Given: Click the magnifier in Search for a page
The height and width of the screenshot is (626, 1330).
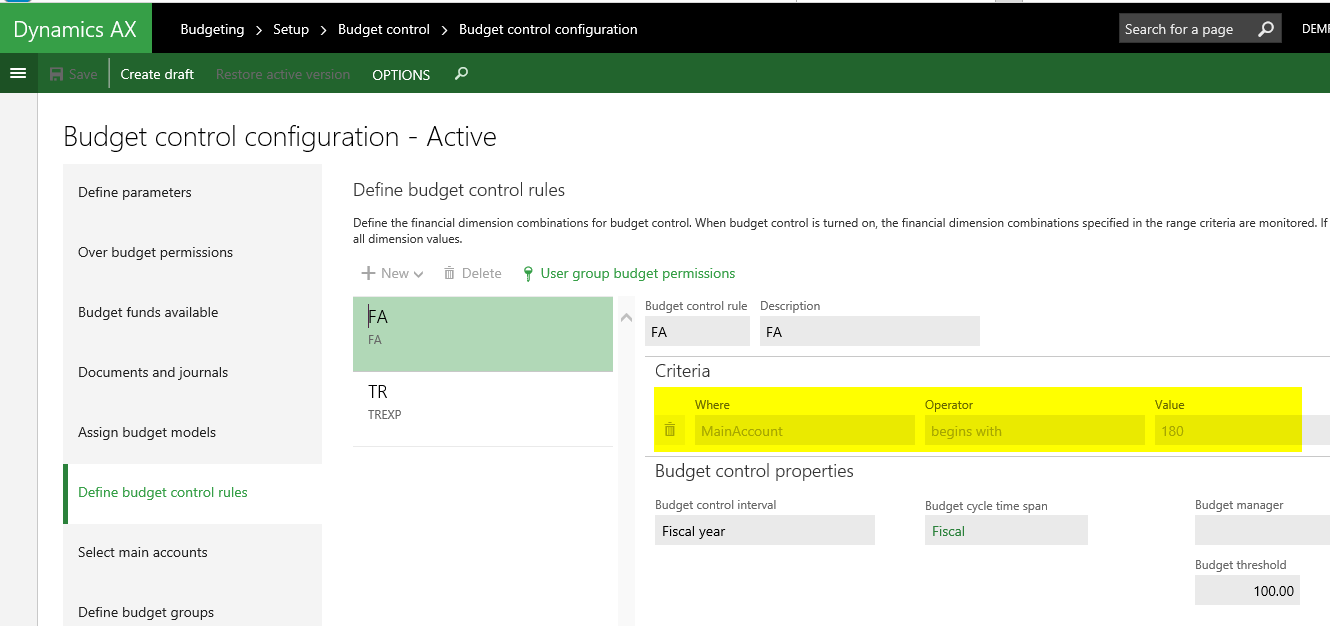Looking at the screenshot, I should 1266,29.
